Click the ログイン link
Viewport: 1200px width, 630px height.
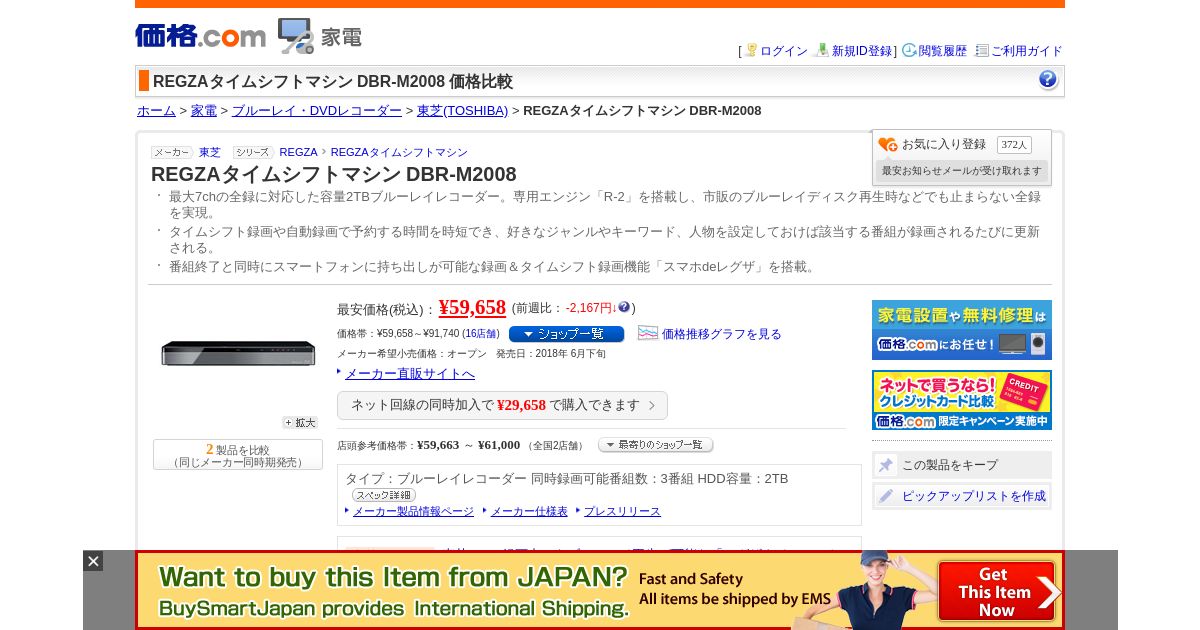pos(783,51)
